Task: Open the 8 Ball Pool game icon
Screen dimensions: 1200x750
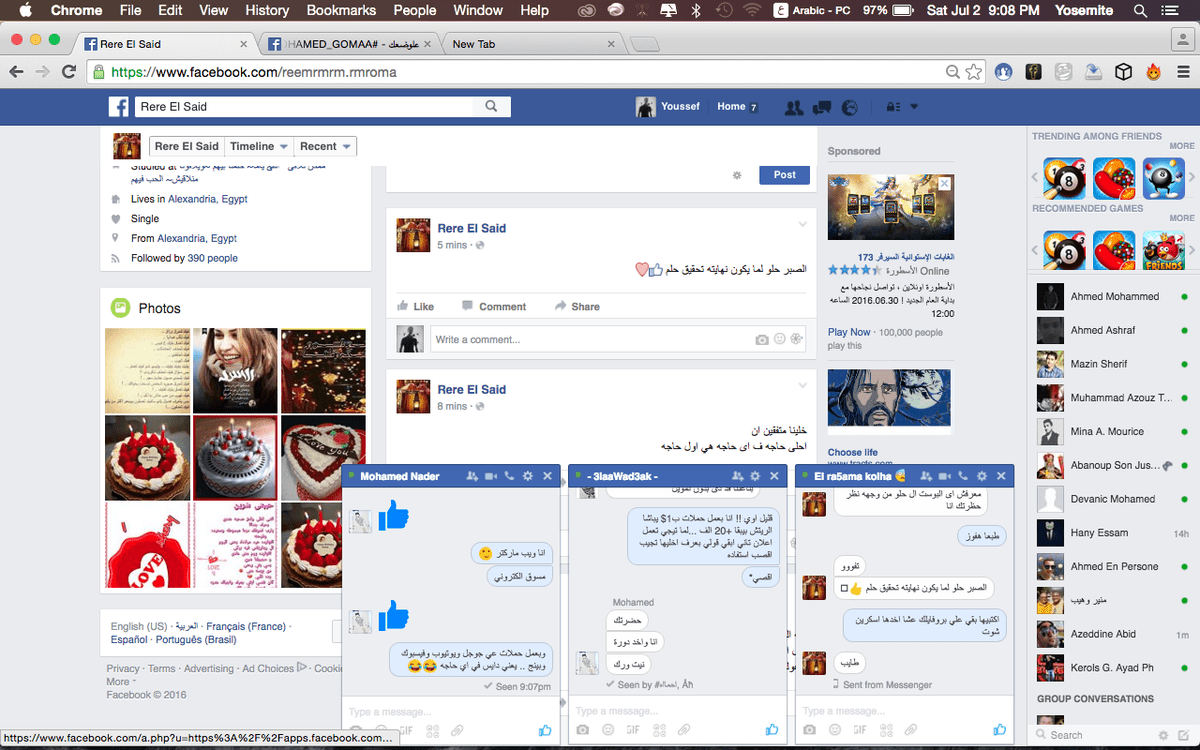Action: coord(1065,179)
